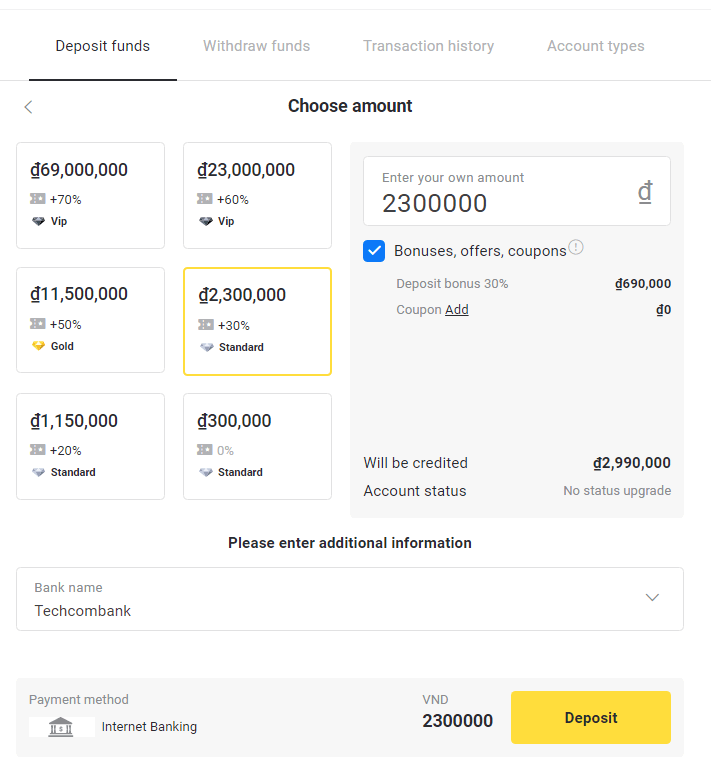Click the Vip diamond icon on đ69,000,000 card
Screen dimensions: 711x778
39,221
